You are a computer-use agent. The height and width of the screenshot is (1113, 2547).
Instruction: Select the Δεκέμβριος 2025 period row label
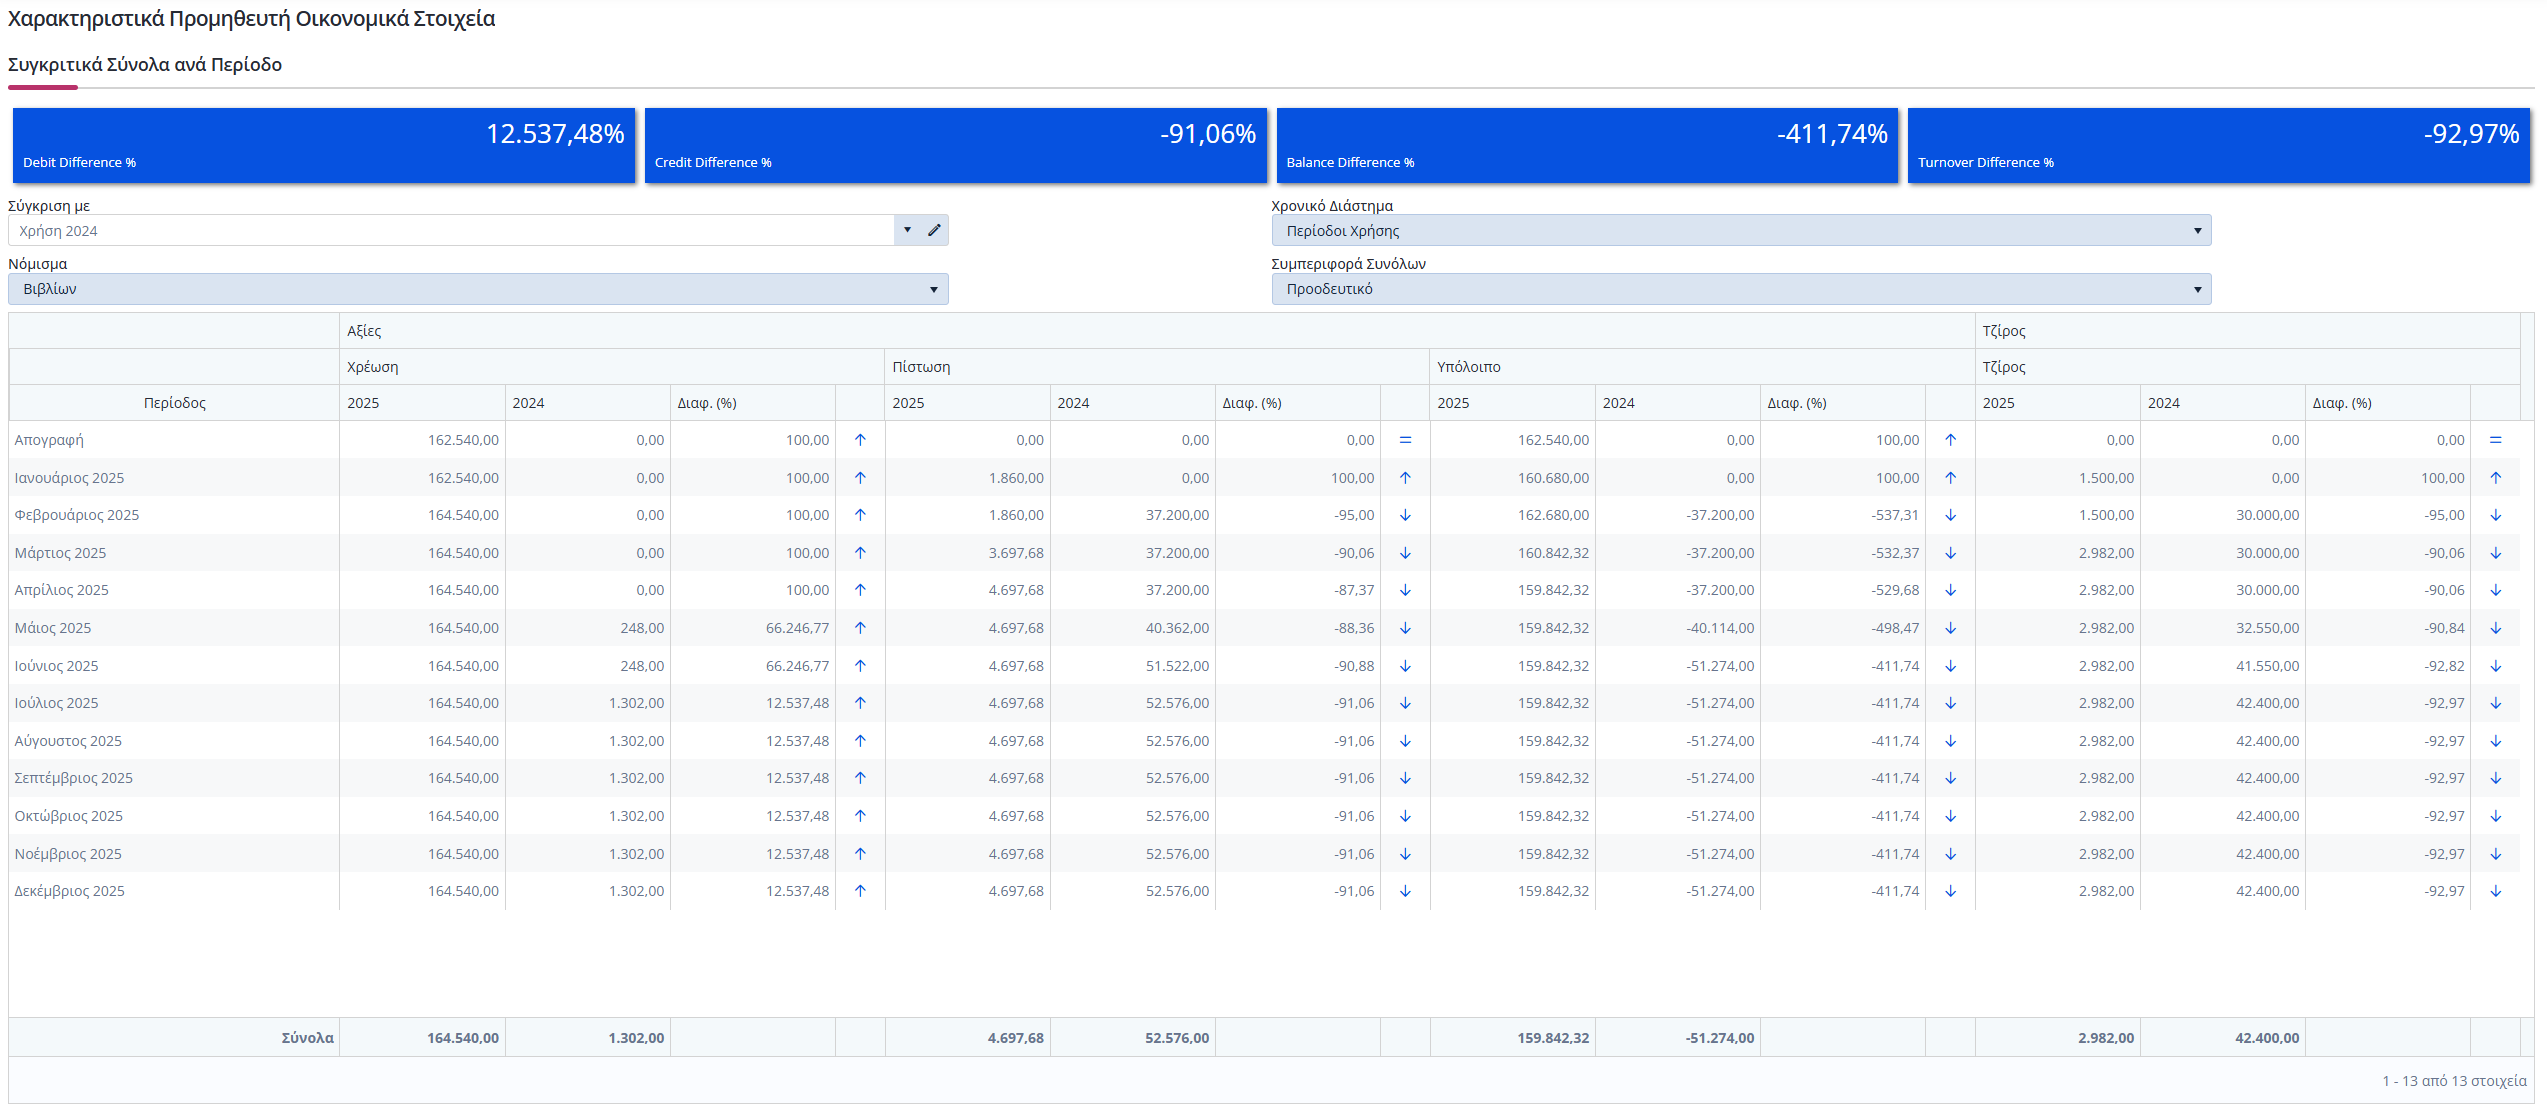coord(70,891)
